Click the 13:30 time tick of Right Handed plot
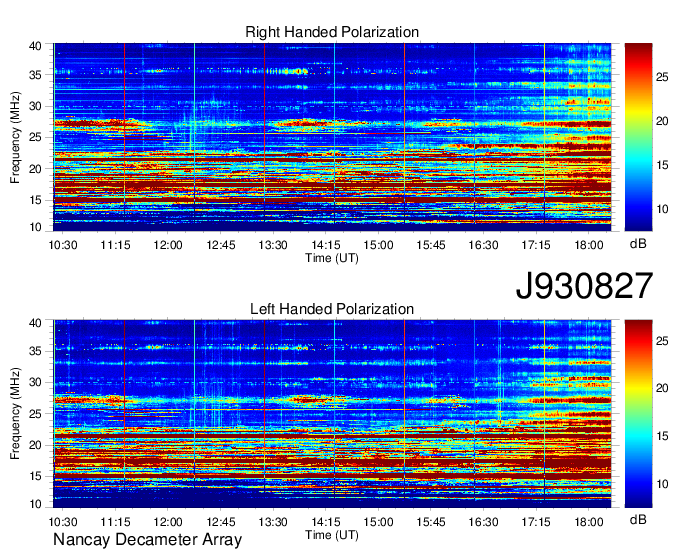The height and width of the screenshot is (552, 680). click(273, 245)
